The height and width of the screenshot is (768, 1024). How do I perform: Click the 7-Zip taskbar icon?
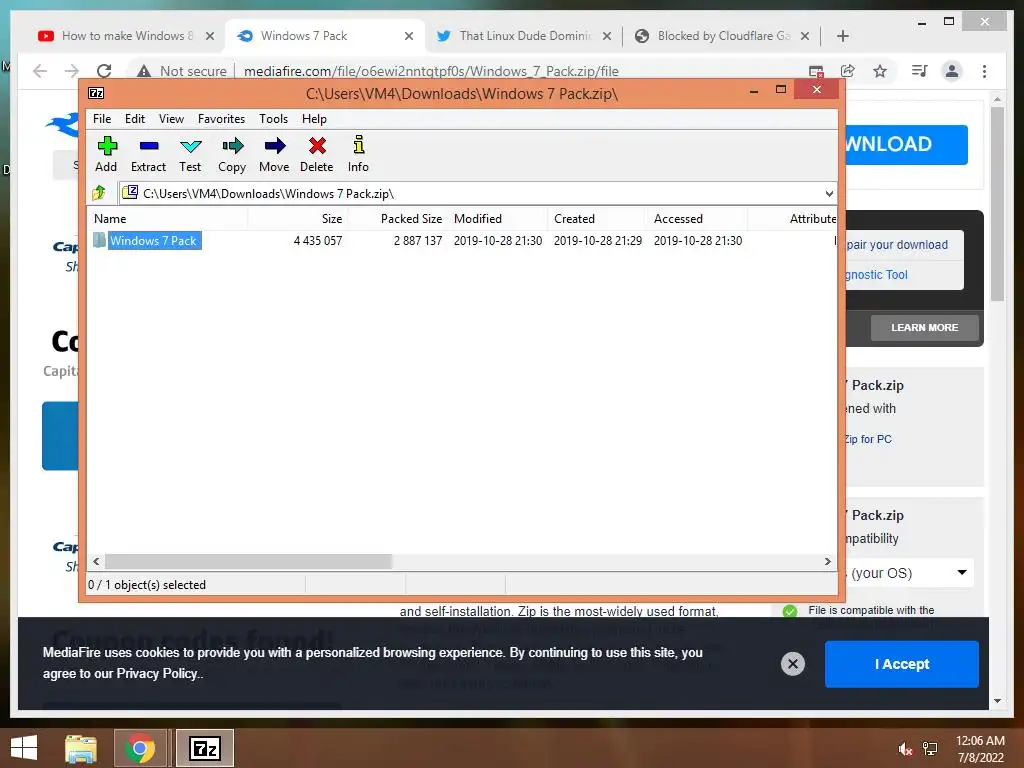click(x=204, y=748)
